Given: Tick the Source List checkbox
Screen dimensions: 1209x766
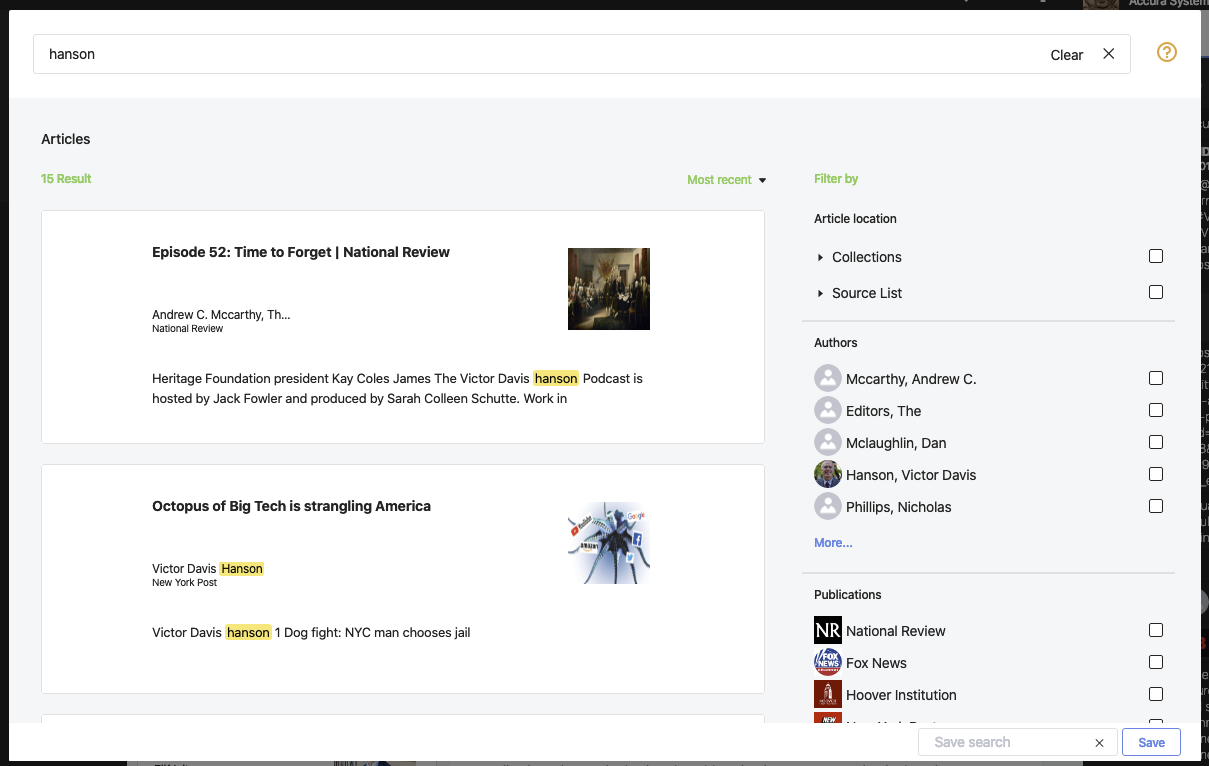Looking at the screenshot, I should 1156,292.
